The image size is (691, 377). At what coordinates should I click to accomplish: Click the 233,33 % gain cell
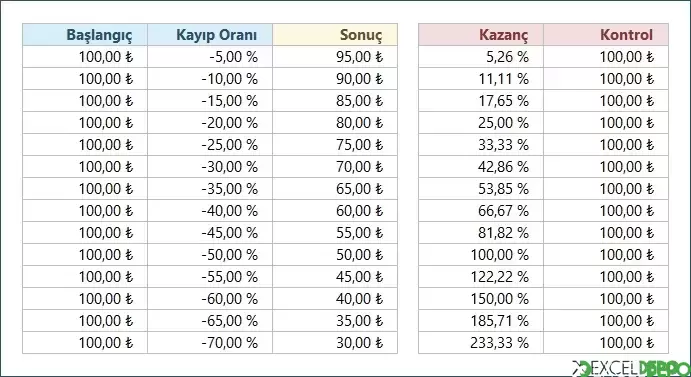481,343
